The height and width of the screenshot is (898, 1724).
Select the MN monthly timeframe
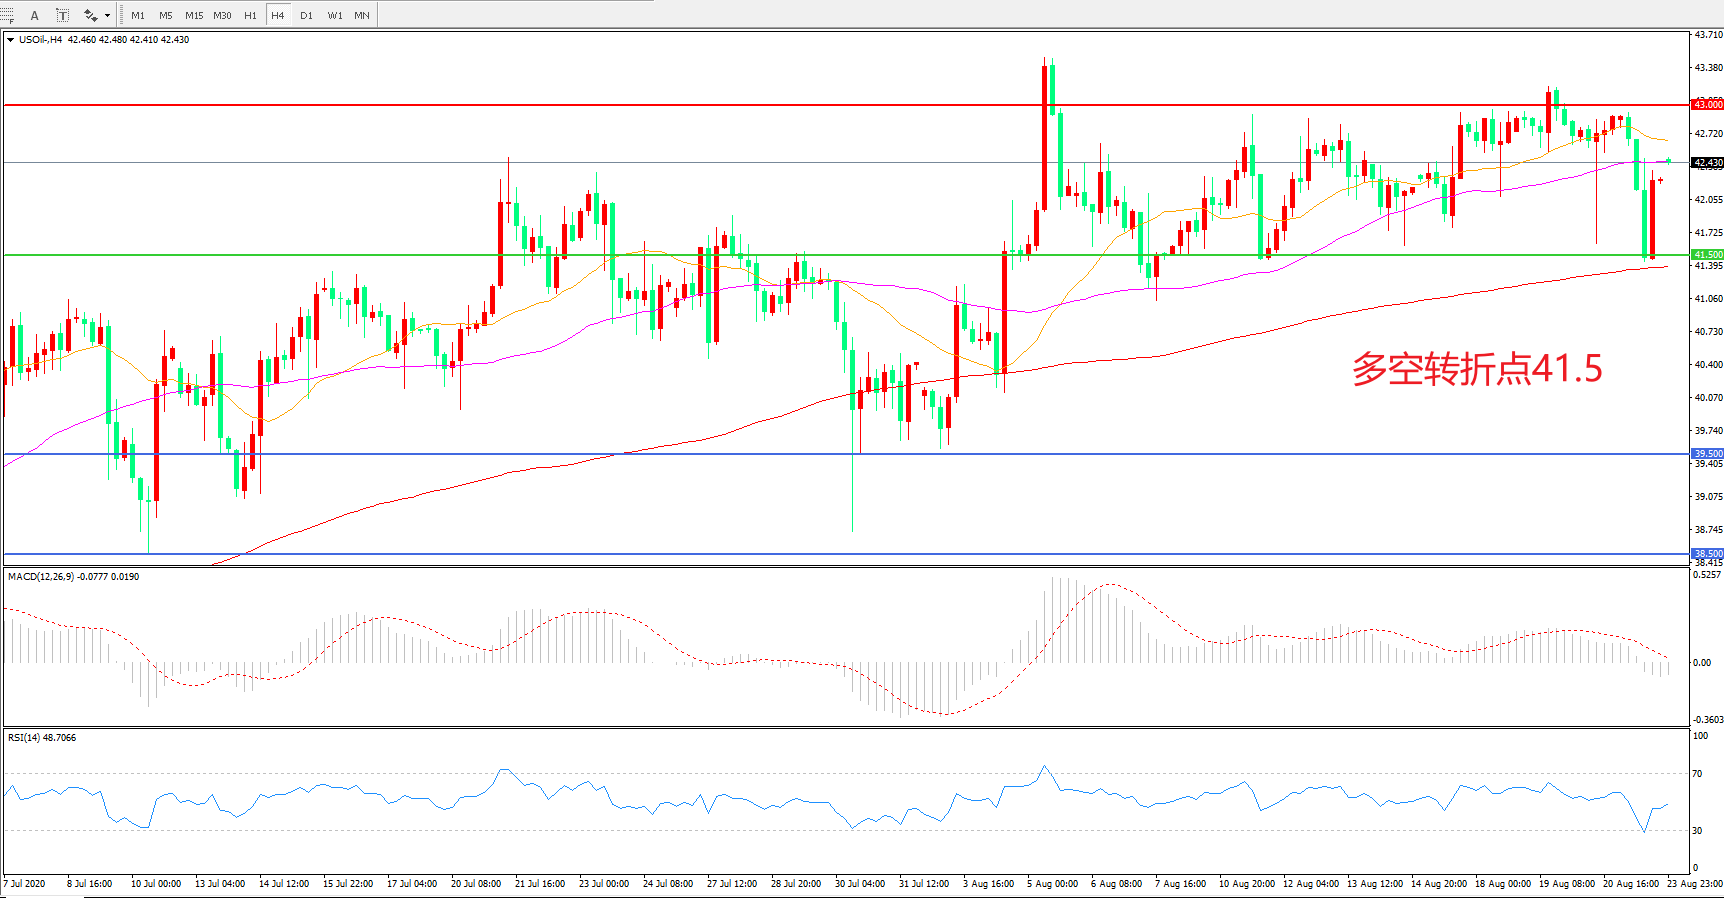click(x=362, y=15)
